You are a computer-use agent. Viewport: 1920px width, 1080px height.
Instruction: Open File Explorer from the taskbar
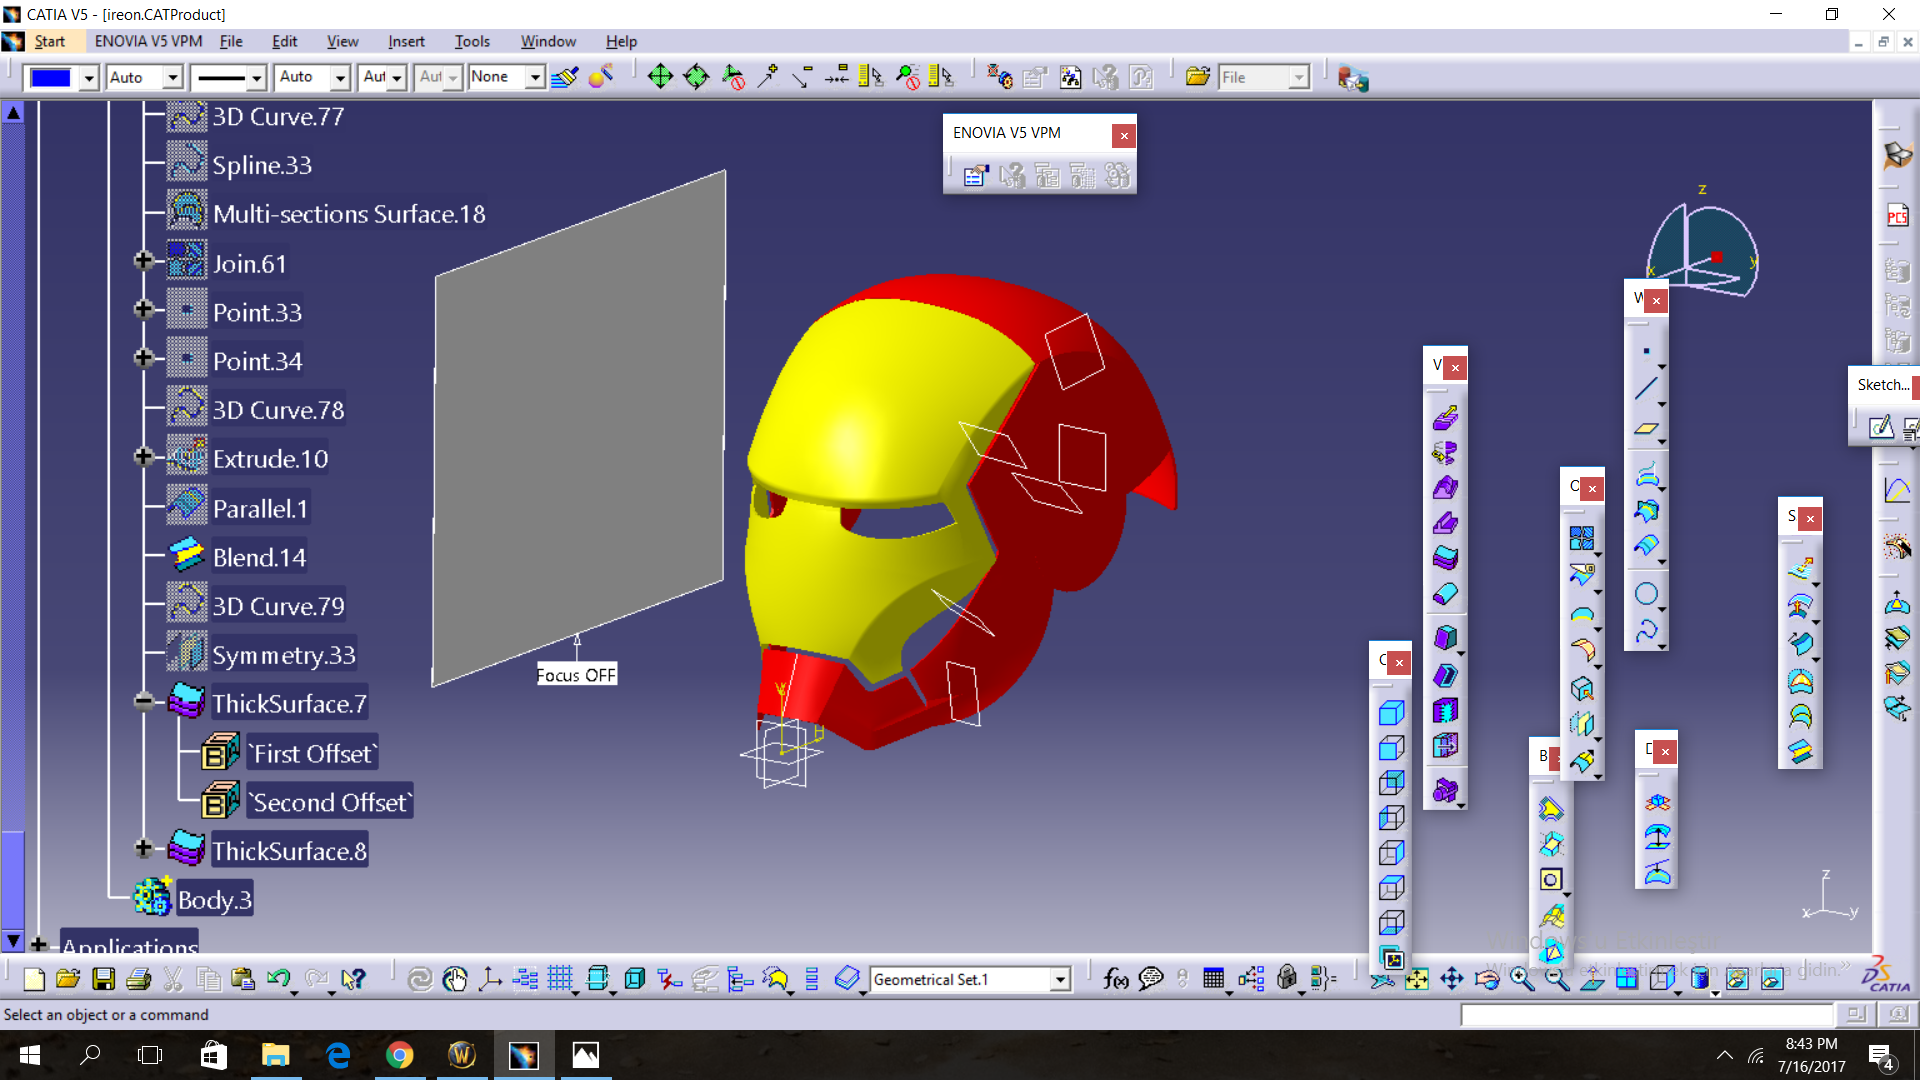(x=275, y=1055)
